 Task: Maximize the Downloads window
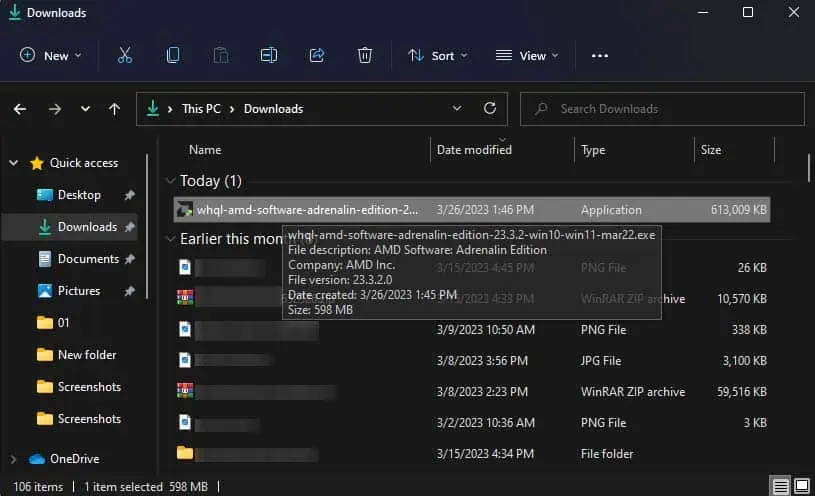point(747,12)
